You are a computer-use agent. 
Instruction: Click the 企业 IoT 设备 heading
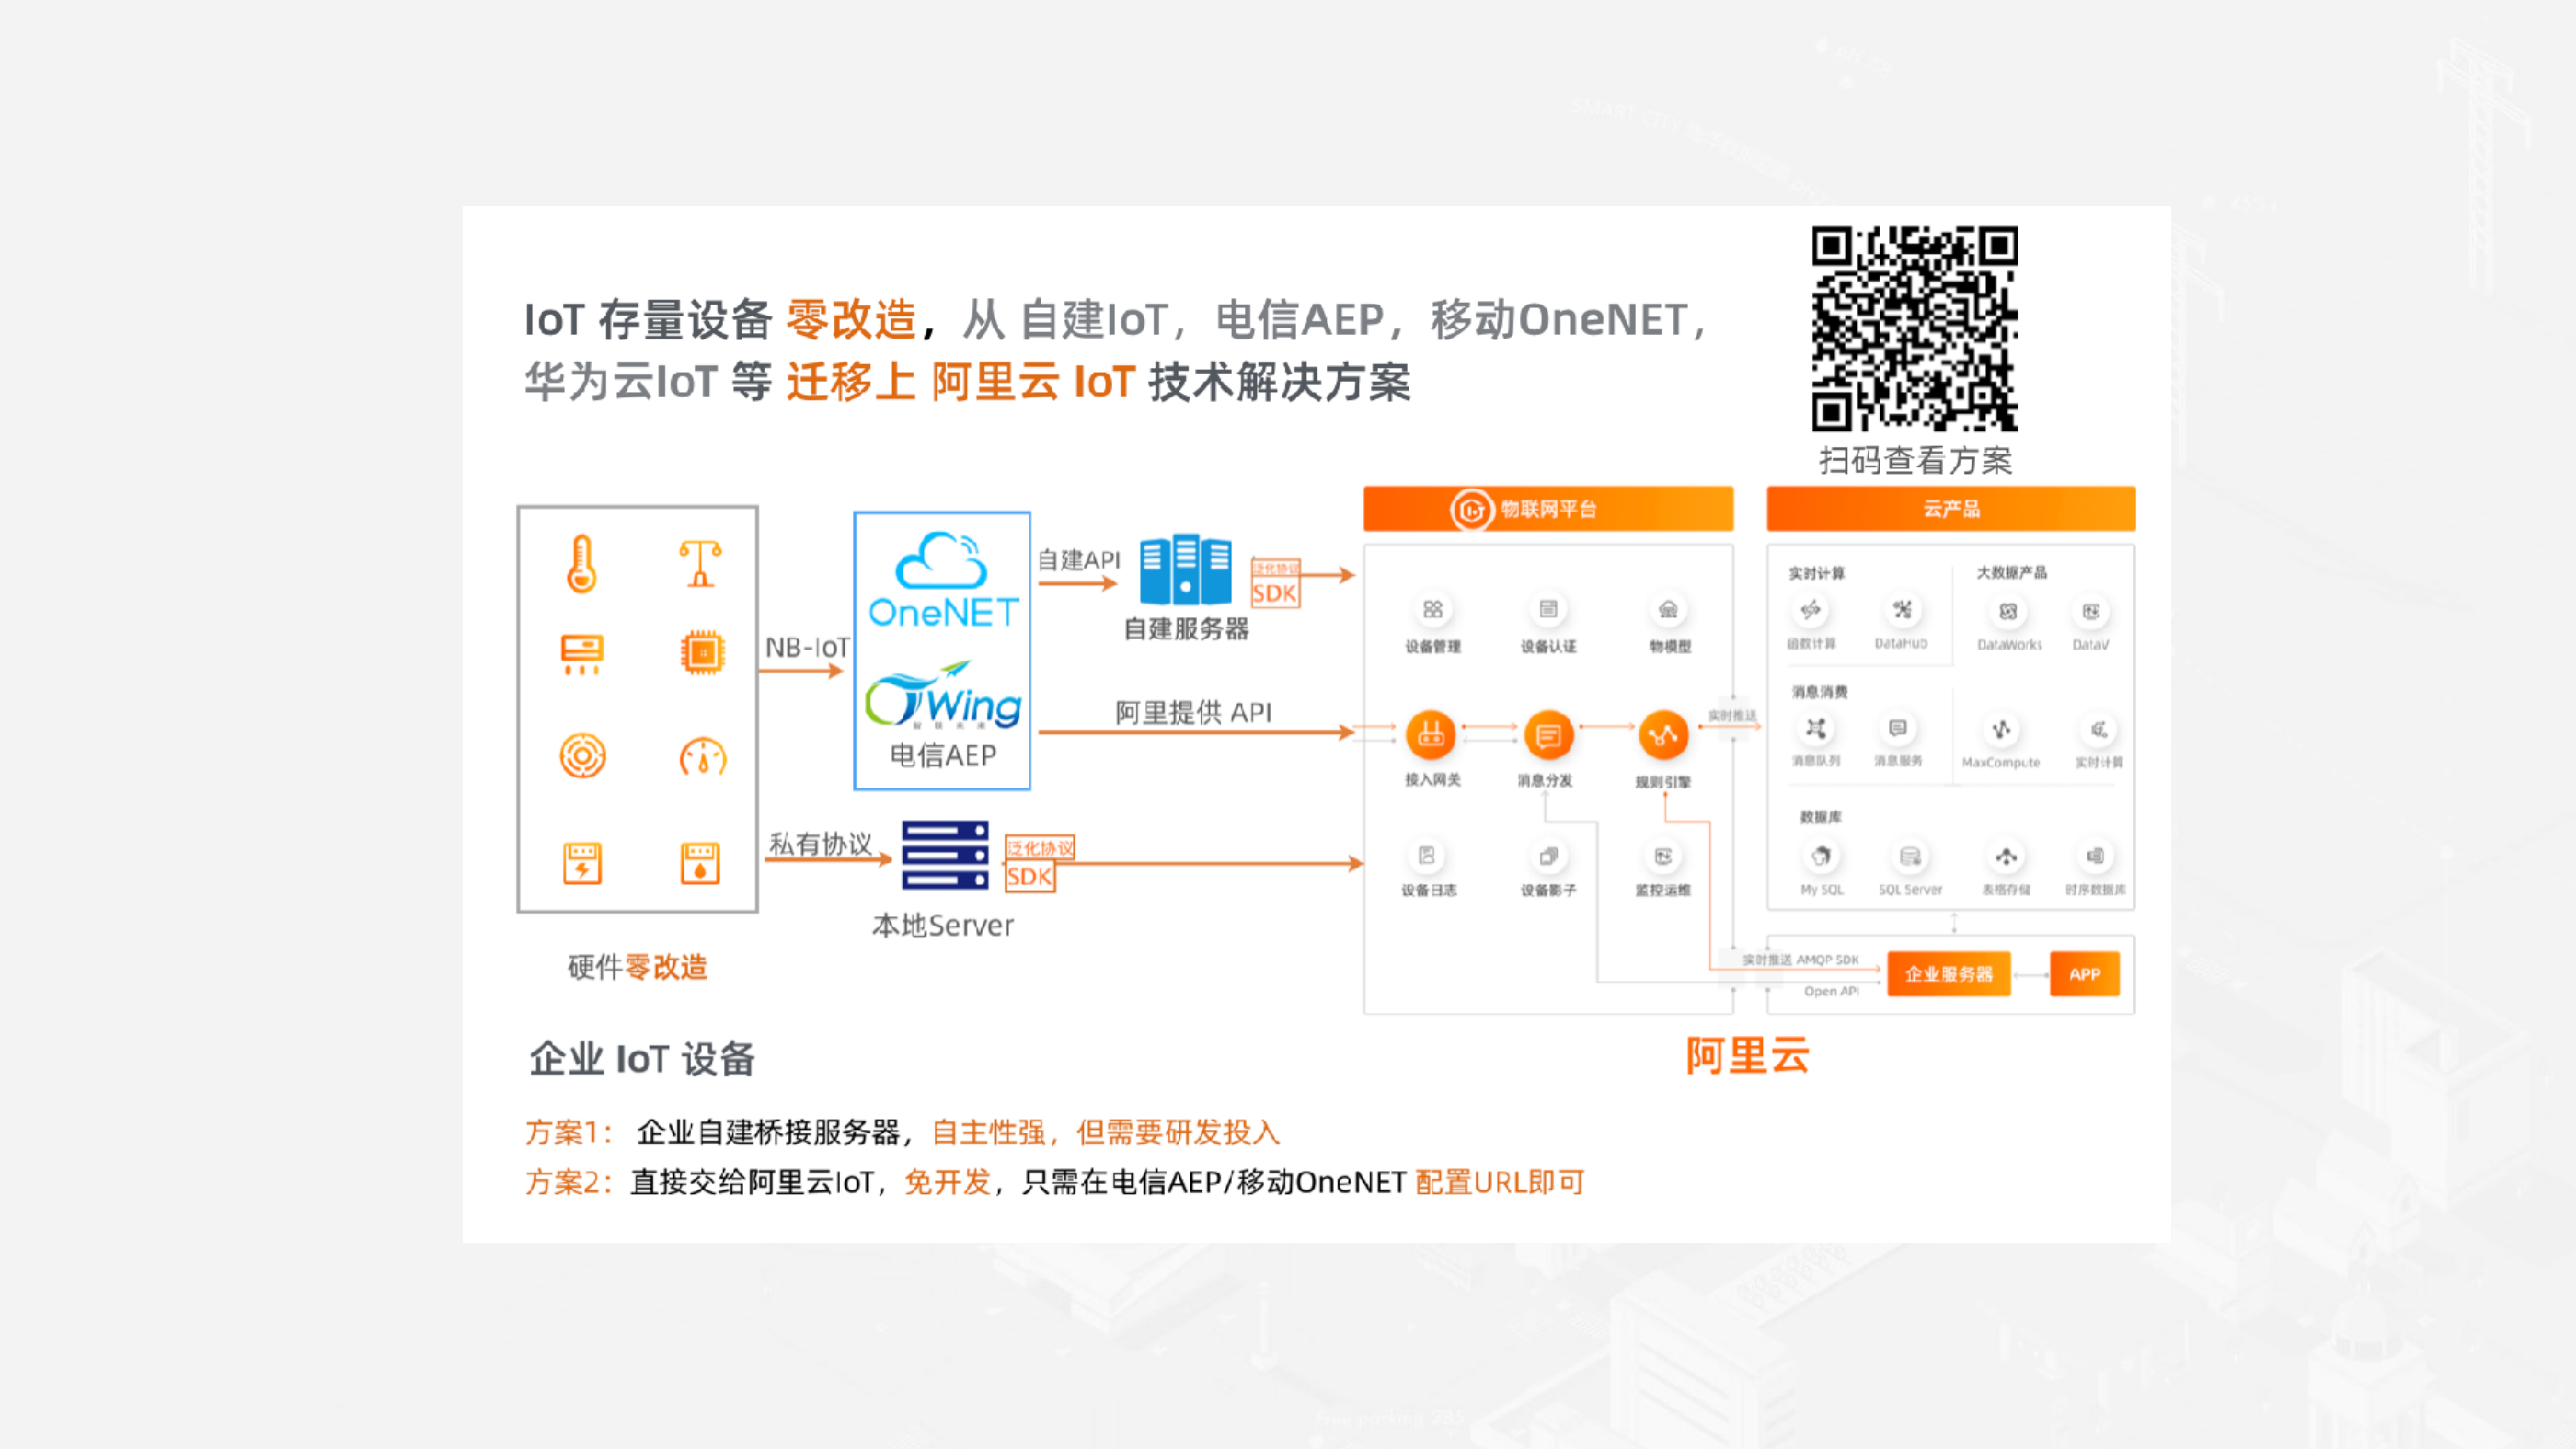tap(642, 1059)
